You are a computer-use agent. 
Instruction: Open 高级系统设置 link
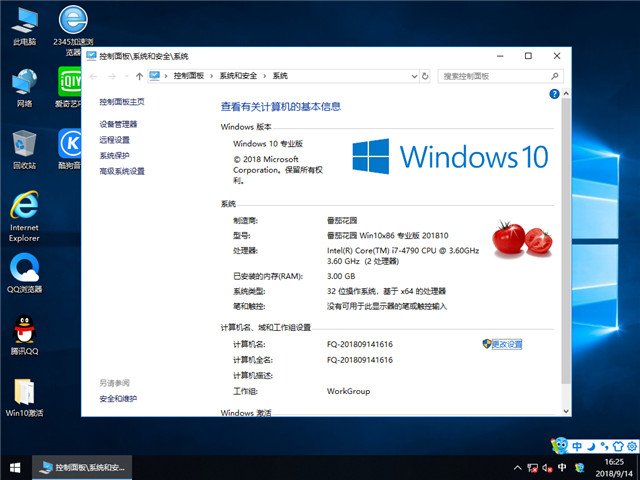point(122,171)
